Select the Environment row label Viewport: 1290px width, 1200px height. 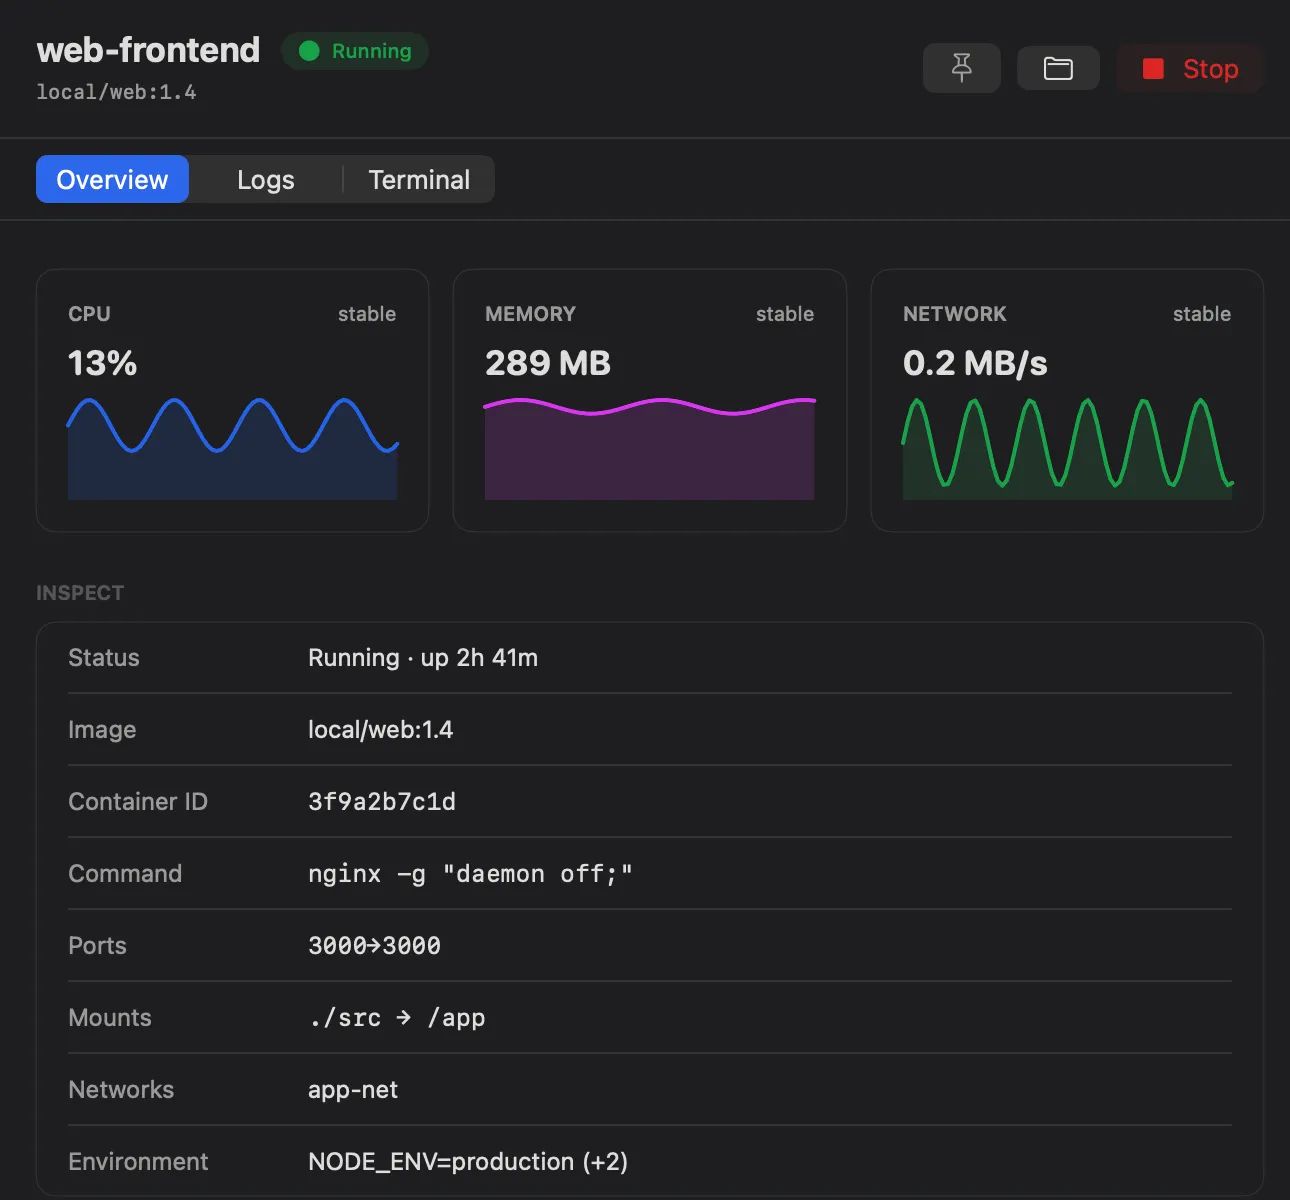click(x=138, y=1161)
